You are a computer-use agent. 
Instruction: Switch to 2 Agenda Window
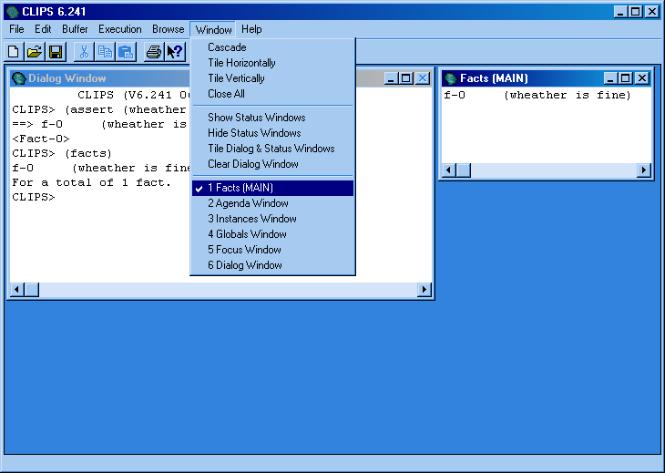(272, 203)
